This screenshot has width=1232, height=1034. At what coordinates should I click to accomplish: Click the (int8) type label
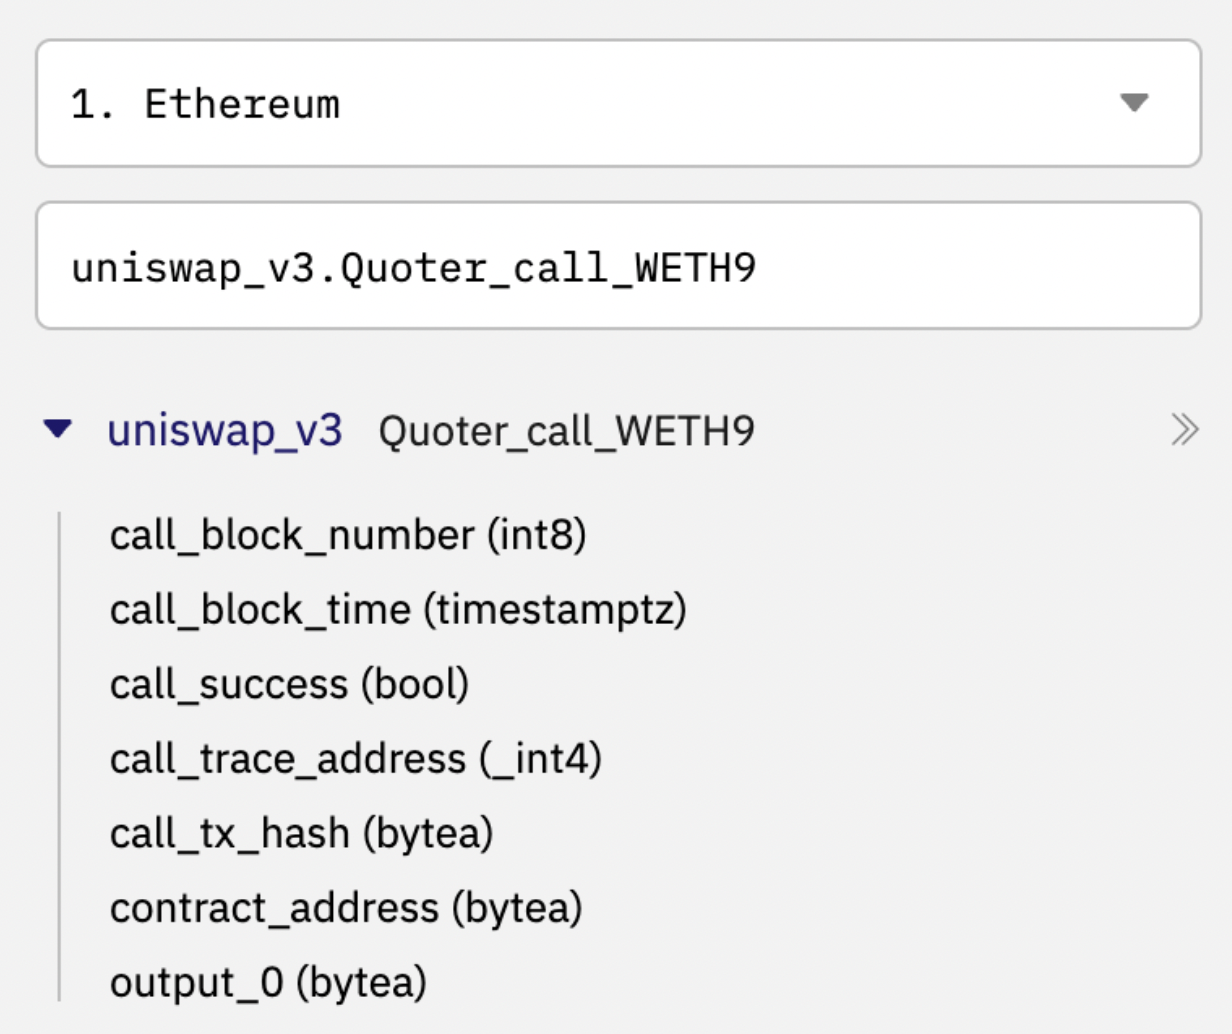coord(536,535)
